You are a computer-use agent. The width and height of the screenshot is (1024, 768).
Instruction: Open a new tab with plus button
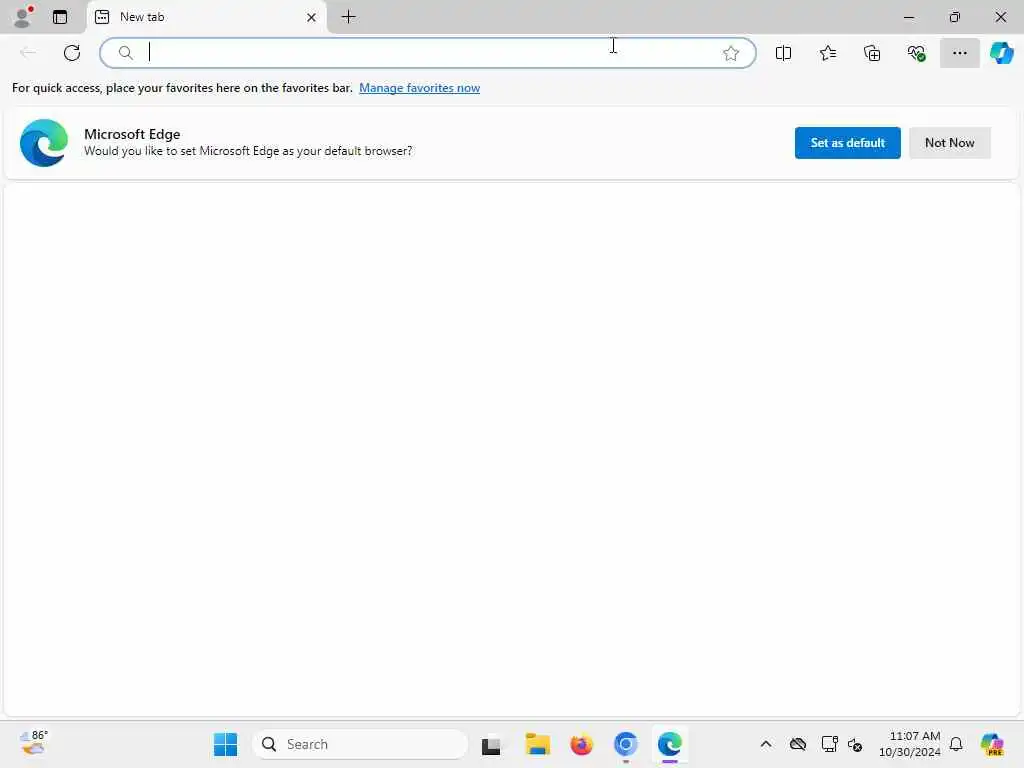point(349,17)
